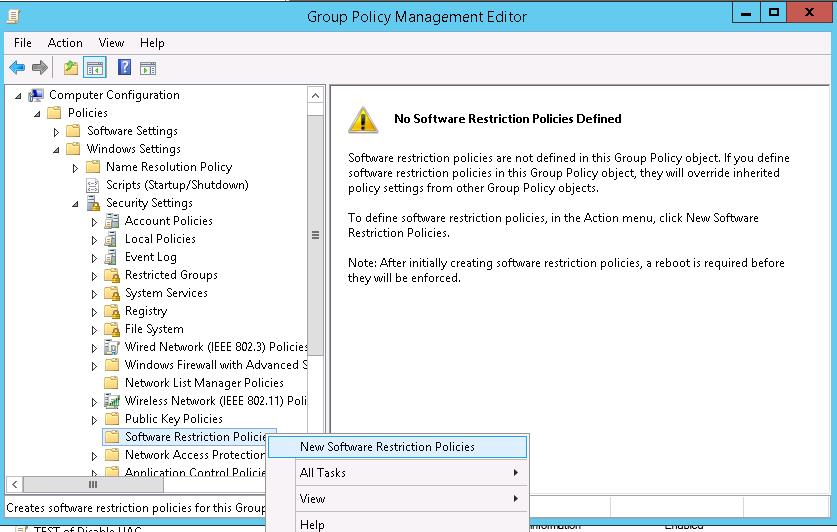Open the Help question mark toolbar icon

(124, 67)
